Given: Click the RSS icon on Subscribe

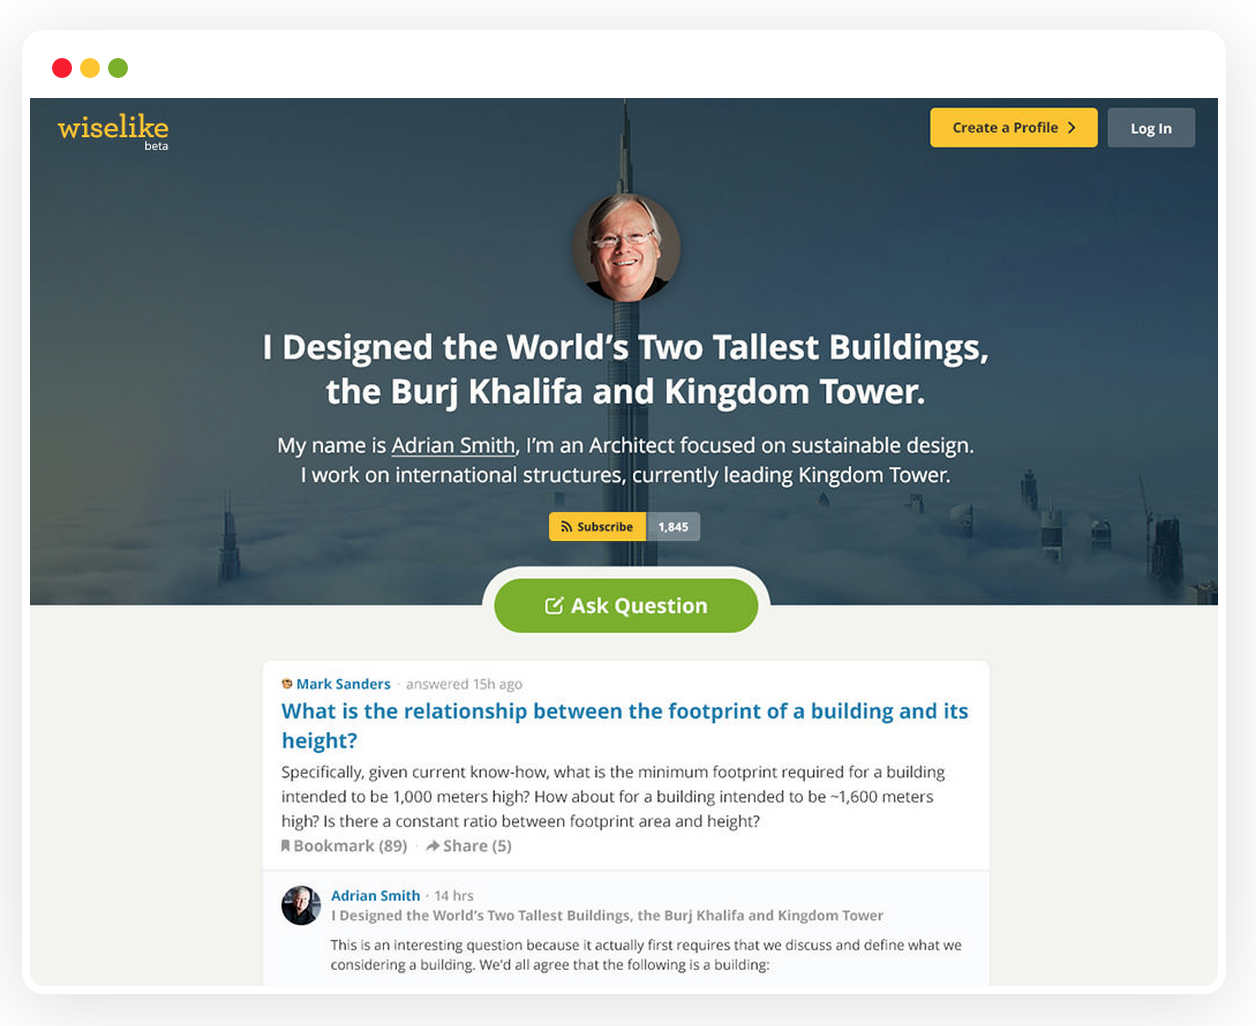Looking at the screenshot, I should pos(566,527).
